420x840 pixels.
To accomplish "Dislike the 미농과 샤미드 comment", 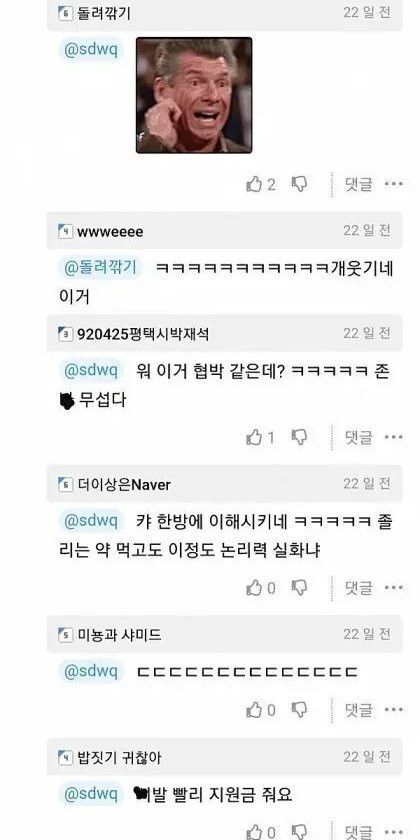I will tap(299, 710).
